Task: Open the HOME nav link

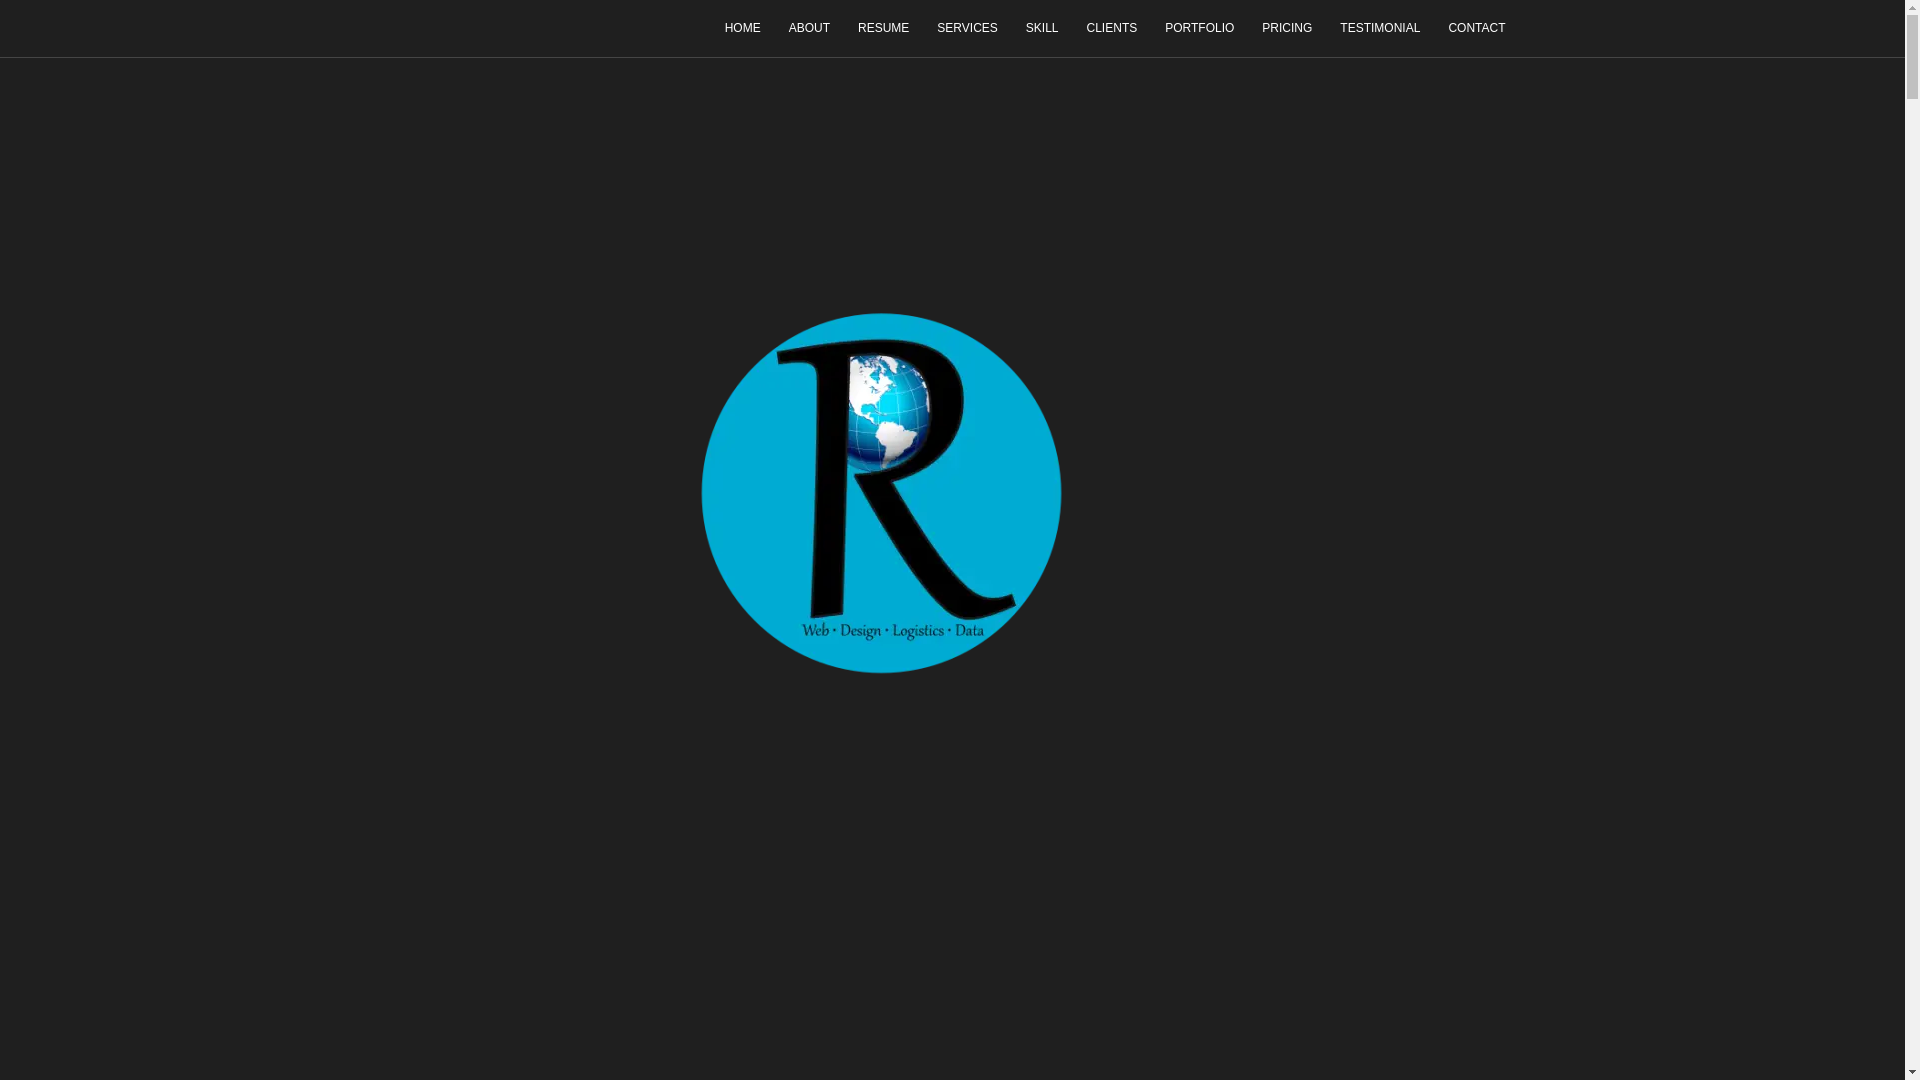Action: (x=742, y=28)
